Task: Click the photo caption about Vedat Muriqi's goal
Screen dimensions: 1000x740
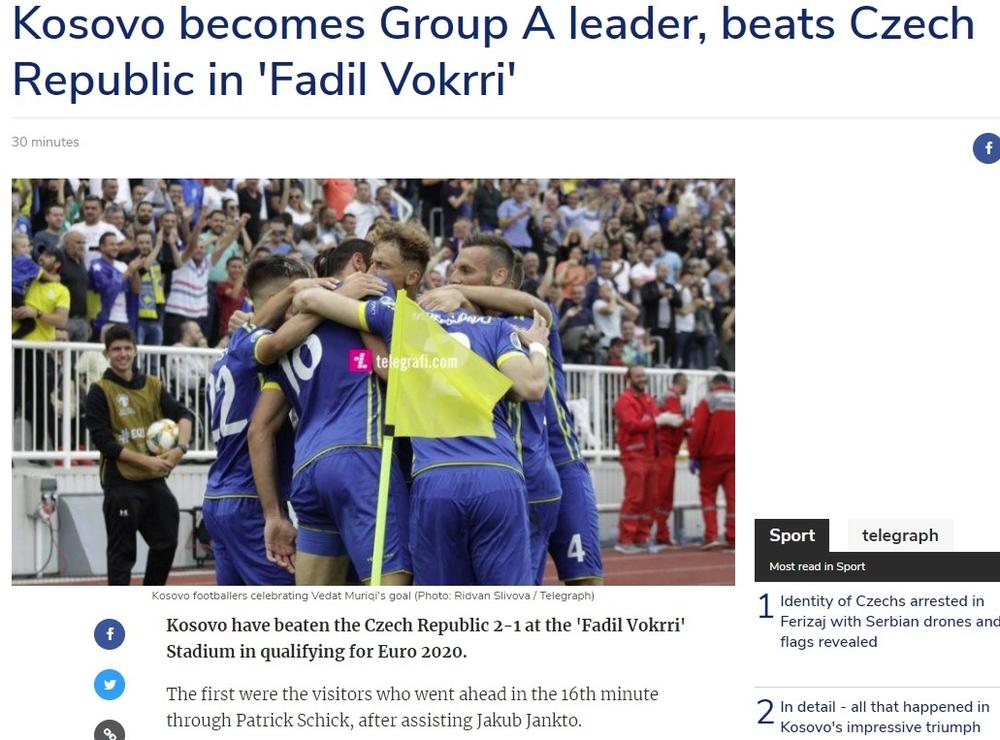Action: pyautogui.click(x=373, y=596)
